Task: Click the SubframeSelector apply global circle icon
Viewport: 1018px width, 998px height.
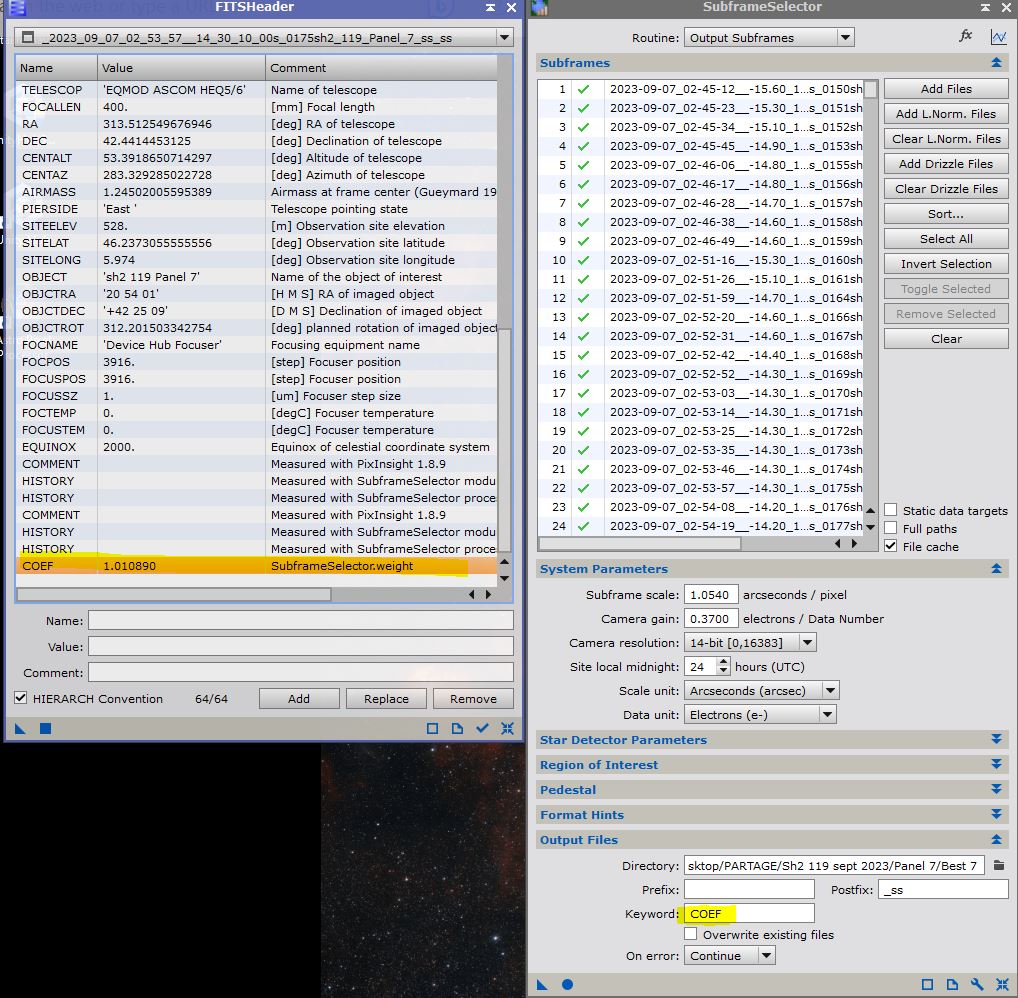Action: click(x=567, y=984)
